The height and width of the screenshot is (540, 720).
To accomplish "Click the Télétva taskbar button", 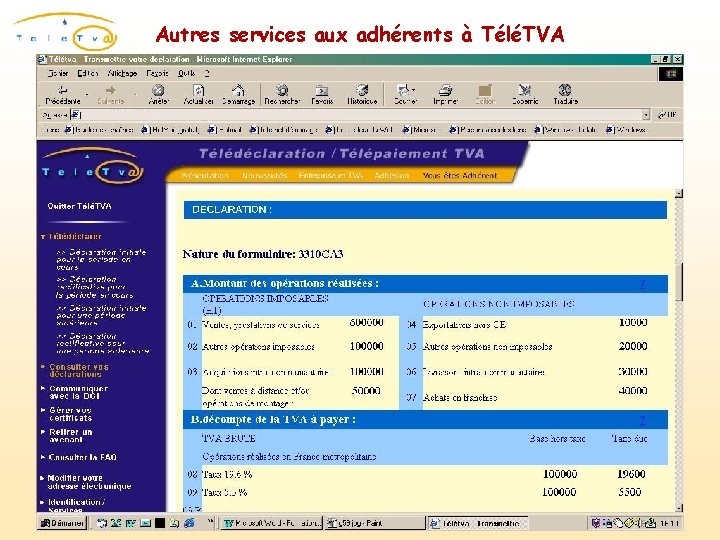I will click(478, 523).
